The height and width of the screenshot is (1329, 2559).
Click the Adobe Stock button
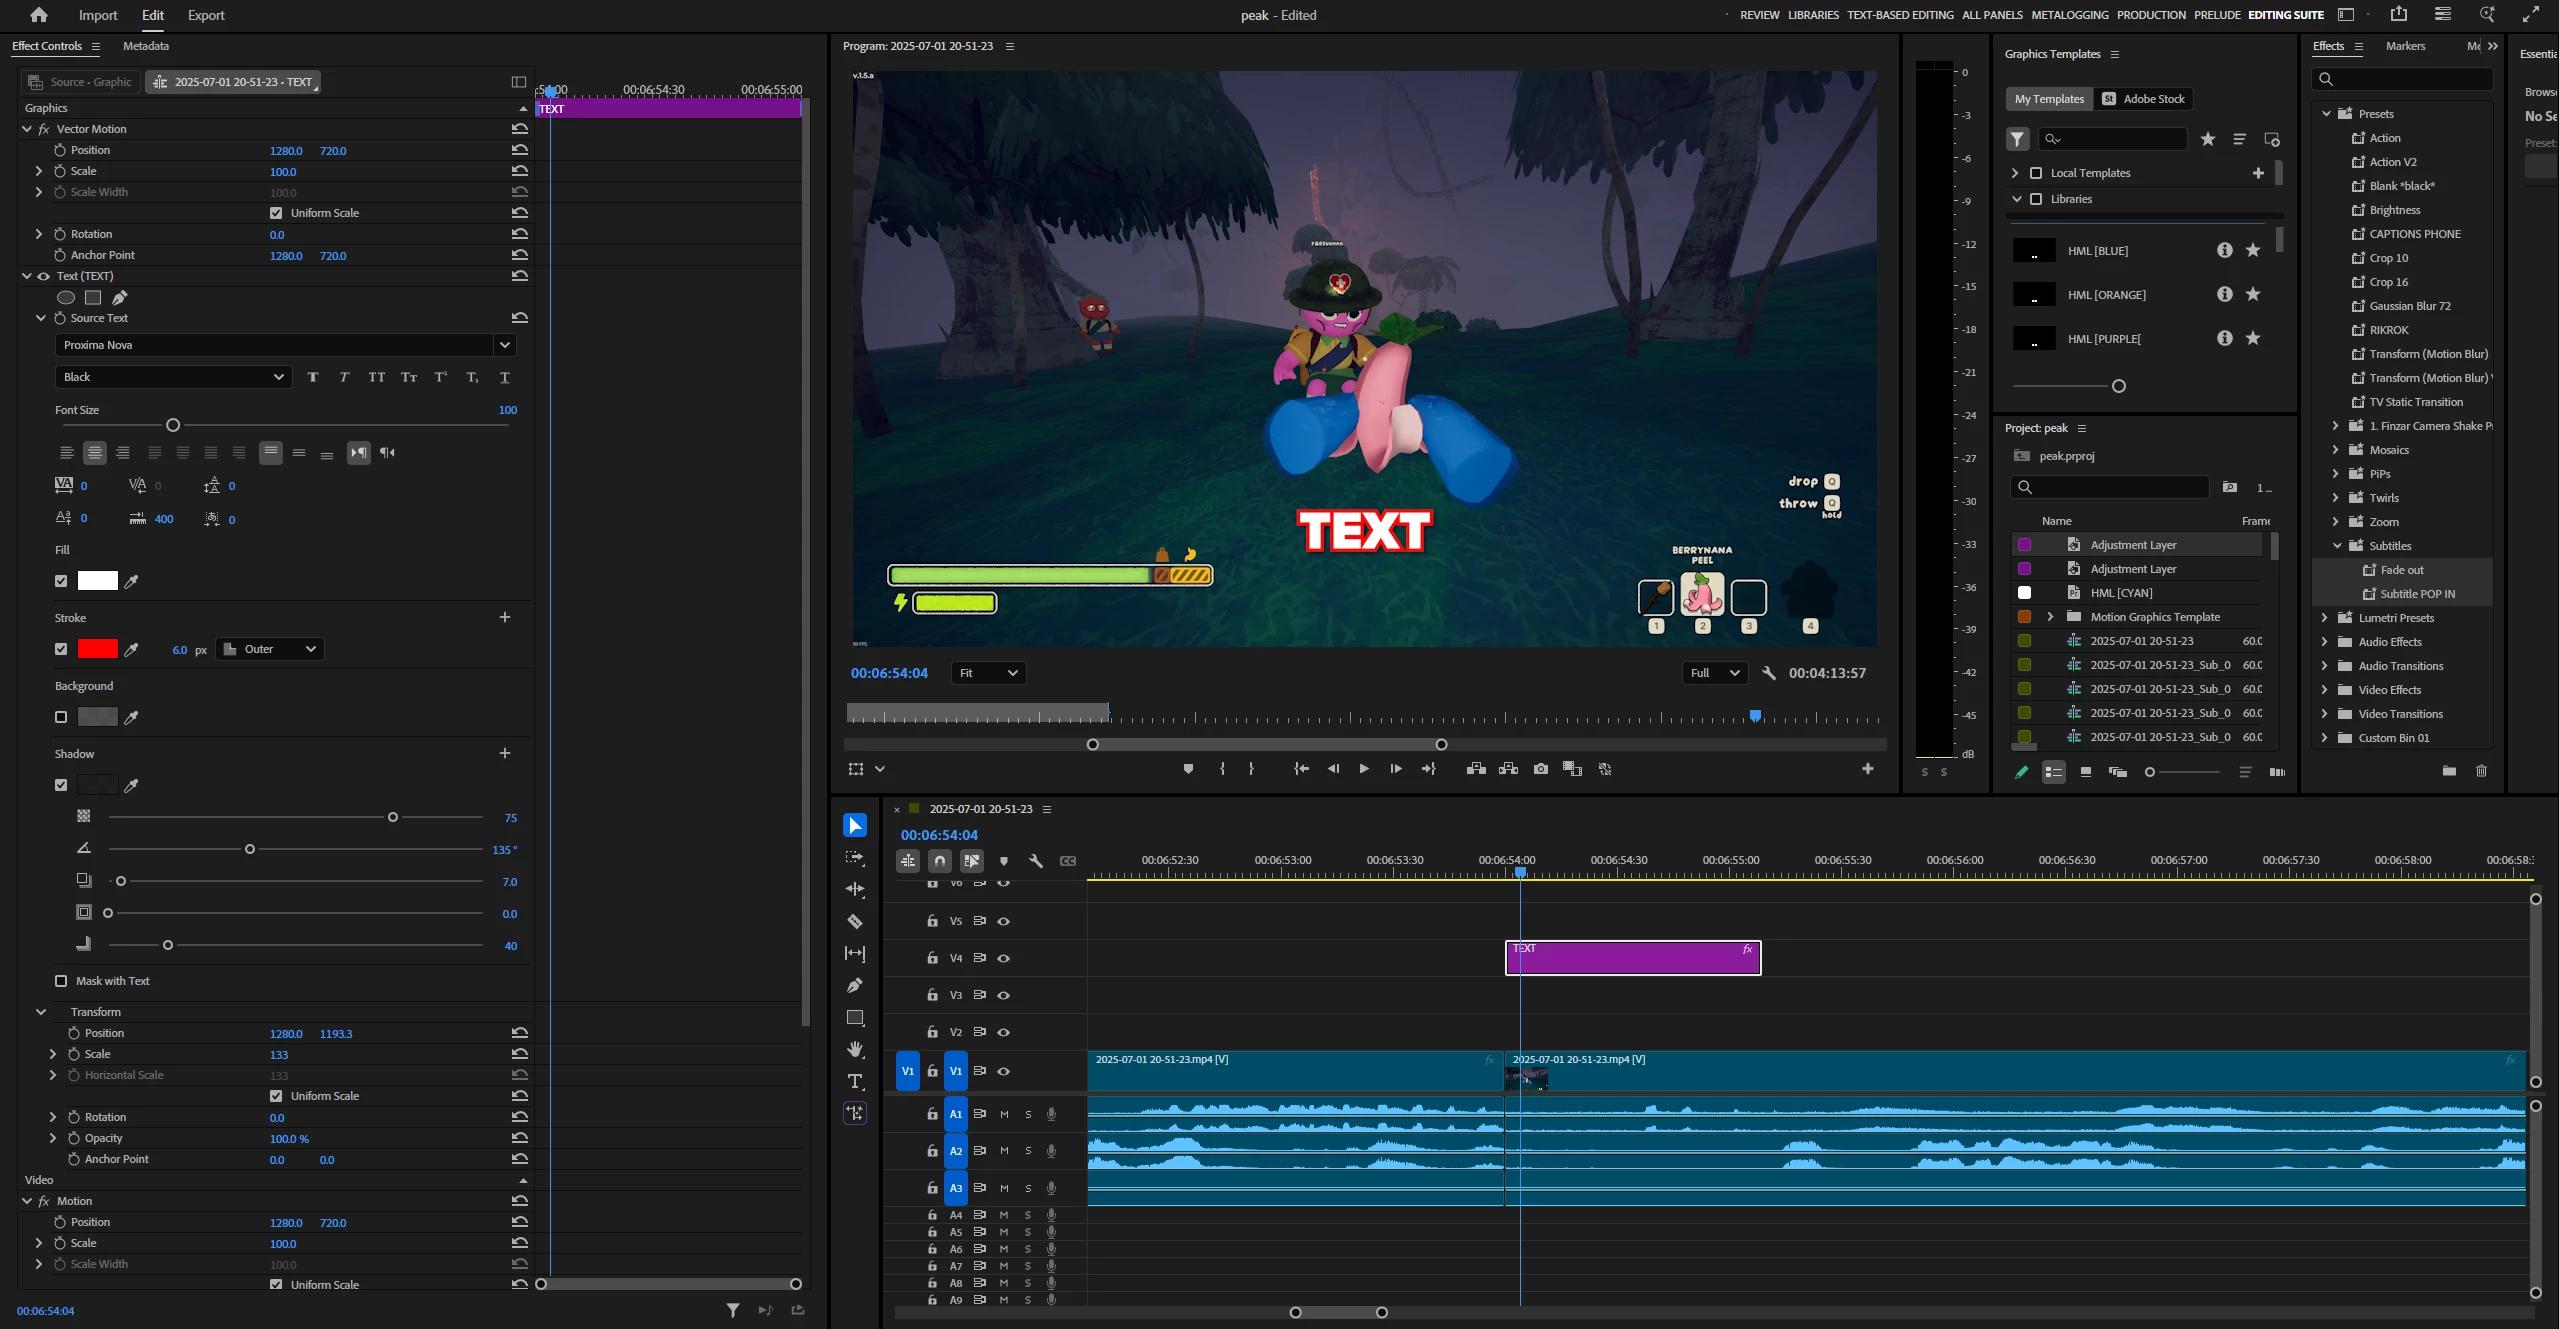2143,99
